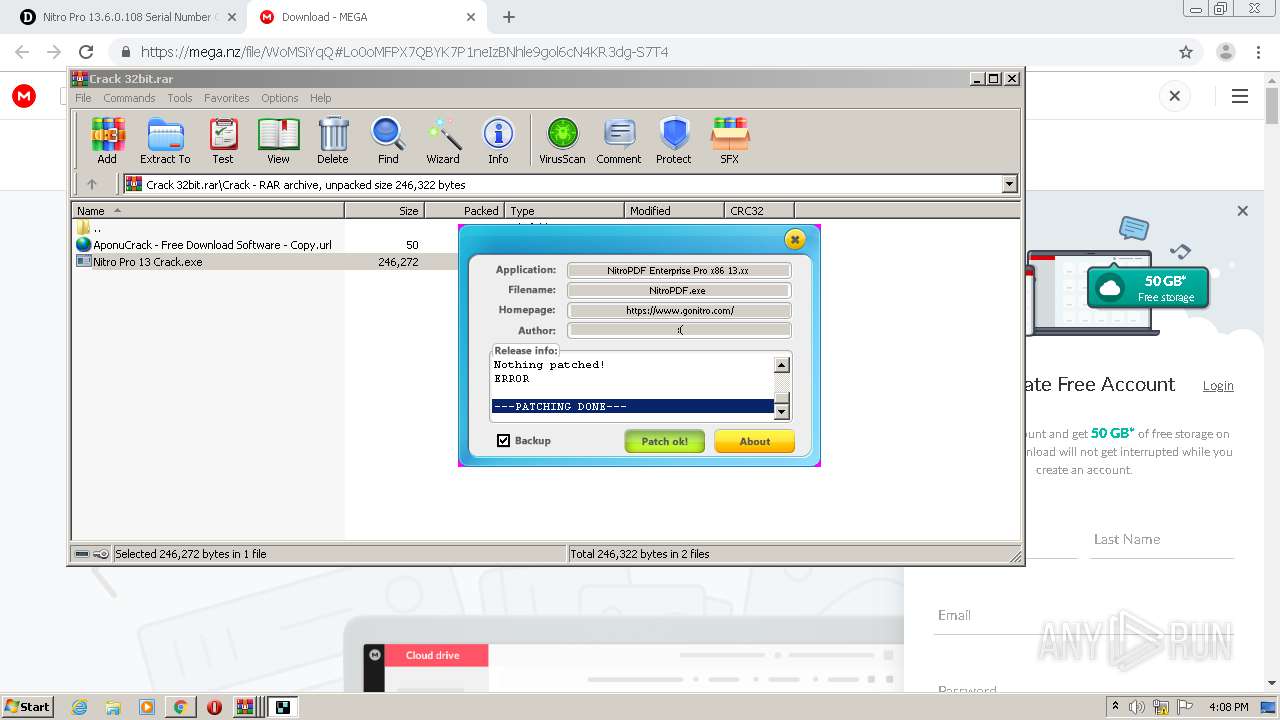Select the PATCHING DONE log line
Image resolution: width=1280 pixels, height=720 pixels.
click(633, 407)
